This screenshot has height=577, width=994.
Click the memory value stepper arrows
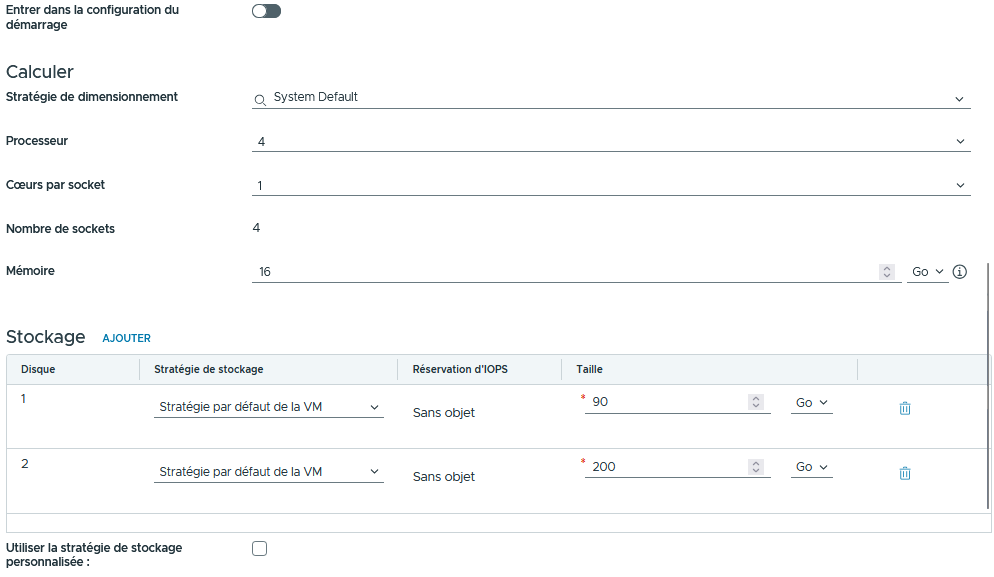[886, 272]
